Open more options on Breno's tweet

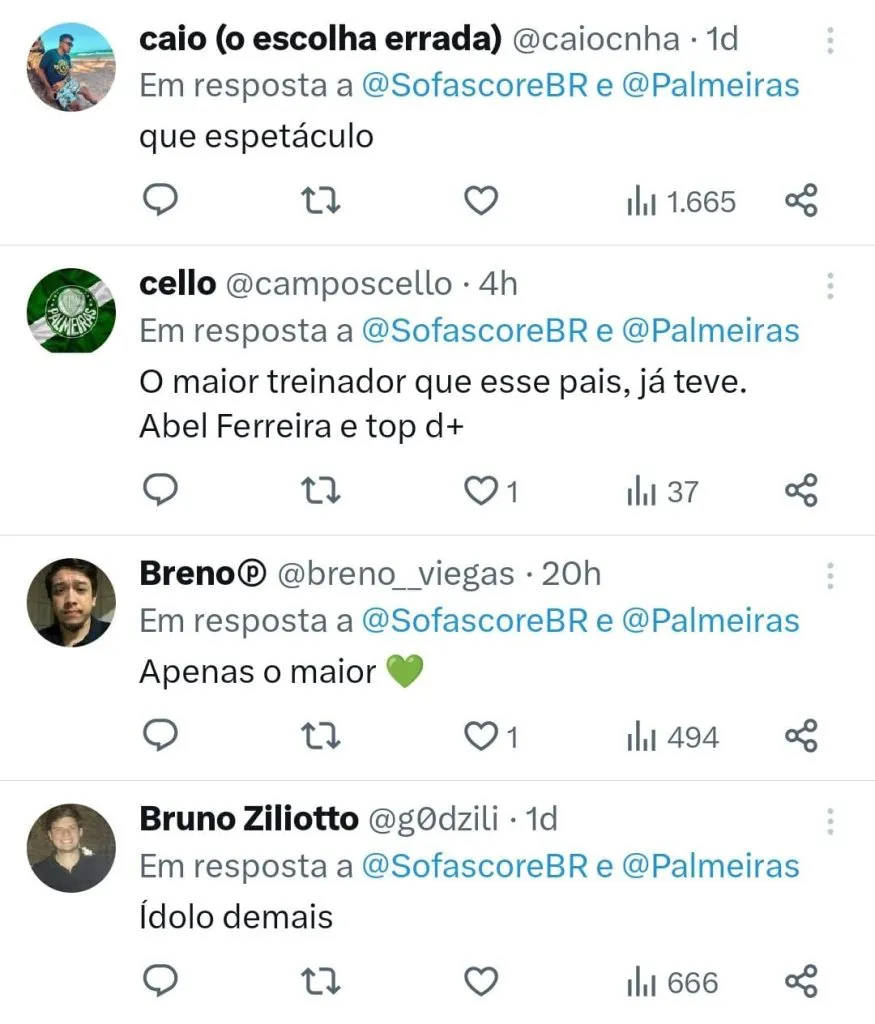point(829,575)
